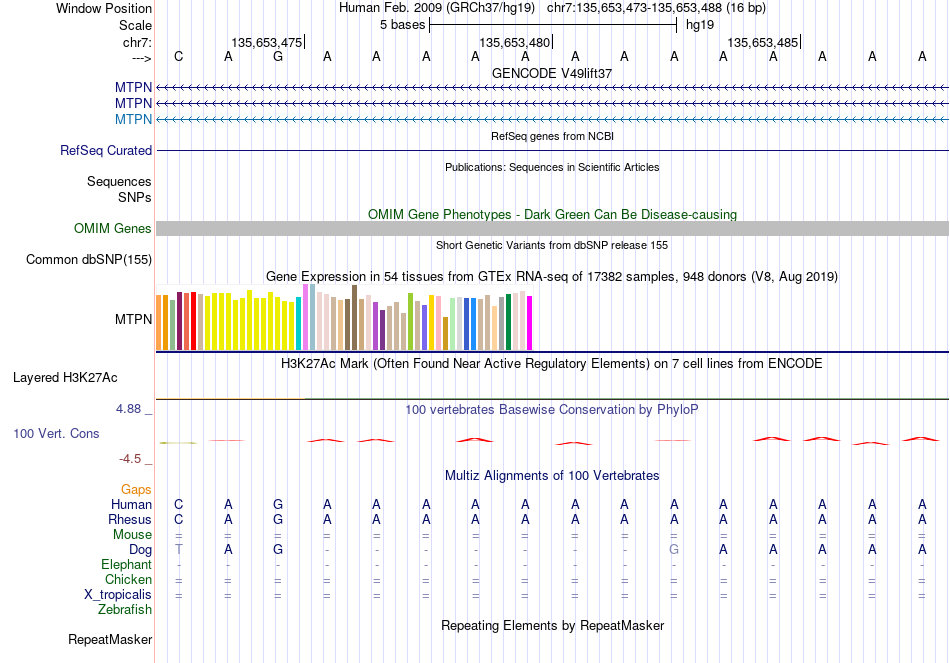Click the 5 bases scale label
Image resolution: width=950 pixels, height=663 pixels.
pos(402,25)
